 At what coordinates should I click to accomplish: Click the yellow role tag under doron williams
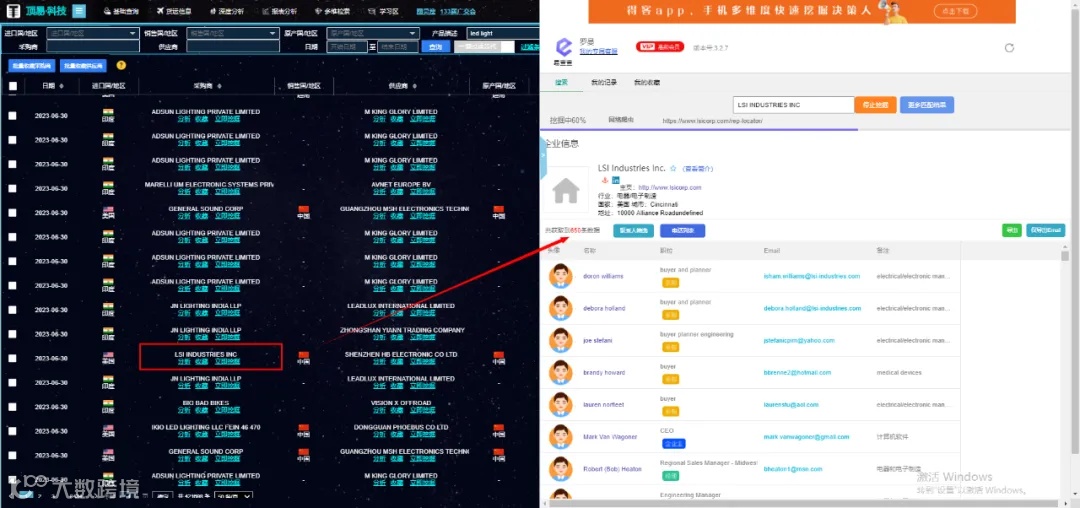point(670,282)
